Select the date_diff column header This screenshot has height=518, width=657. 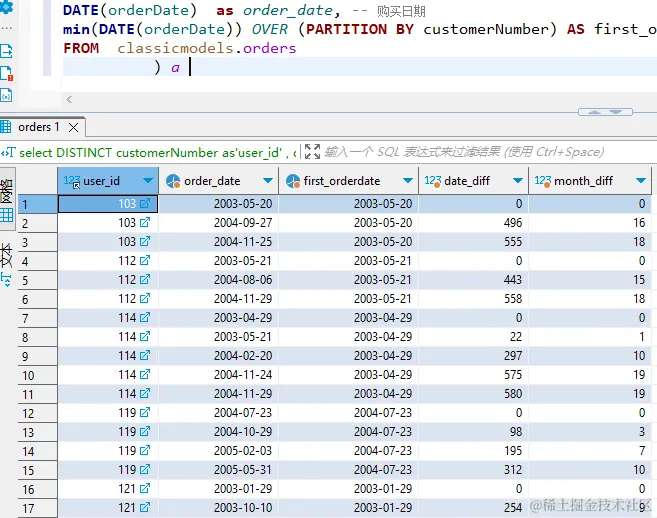point(473,181)
